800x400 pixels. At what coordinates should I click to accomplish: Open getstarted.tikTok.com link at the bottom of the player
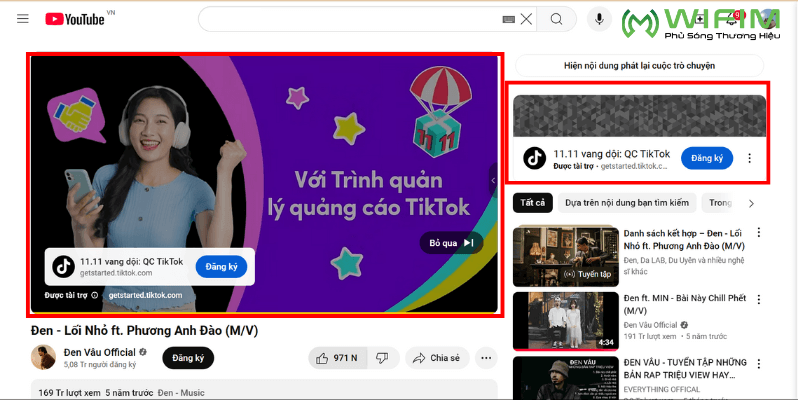(145, 295)
